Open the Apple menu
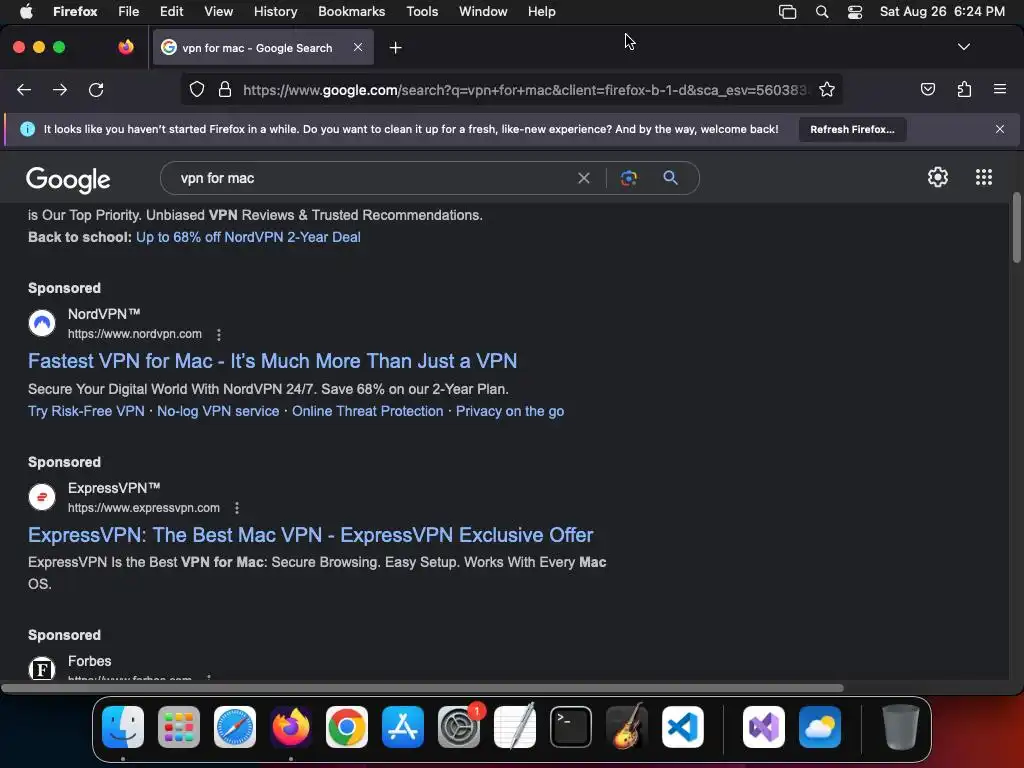The width and height of the screenshot is (1024, 768). [26, 11]
